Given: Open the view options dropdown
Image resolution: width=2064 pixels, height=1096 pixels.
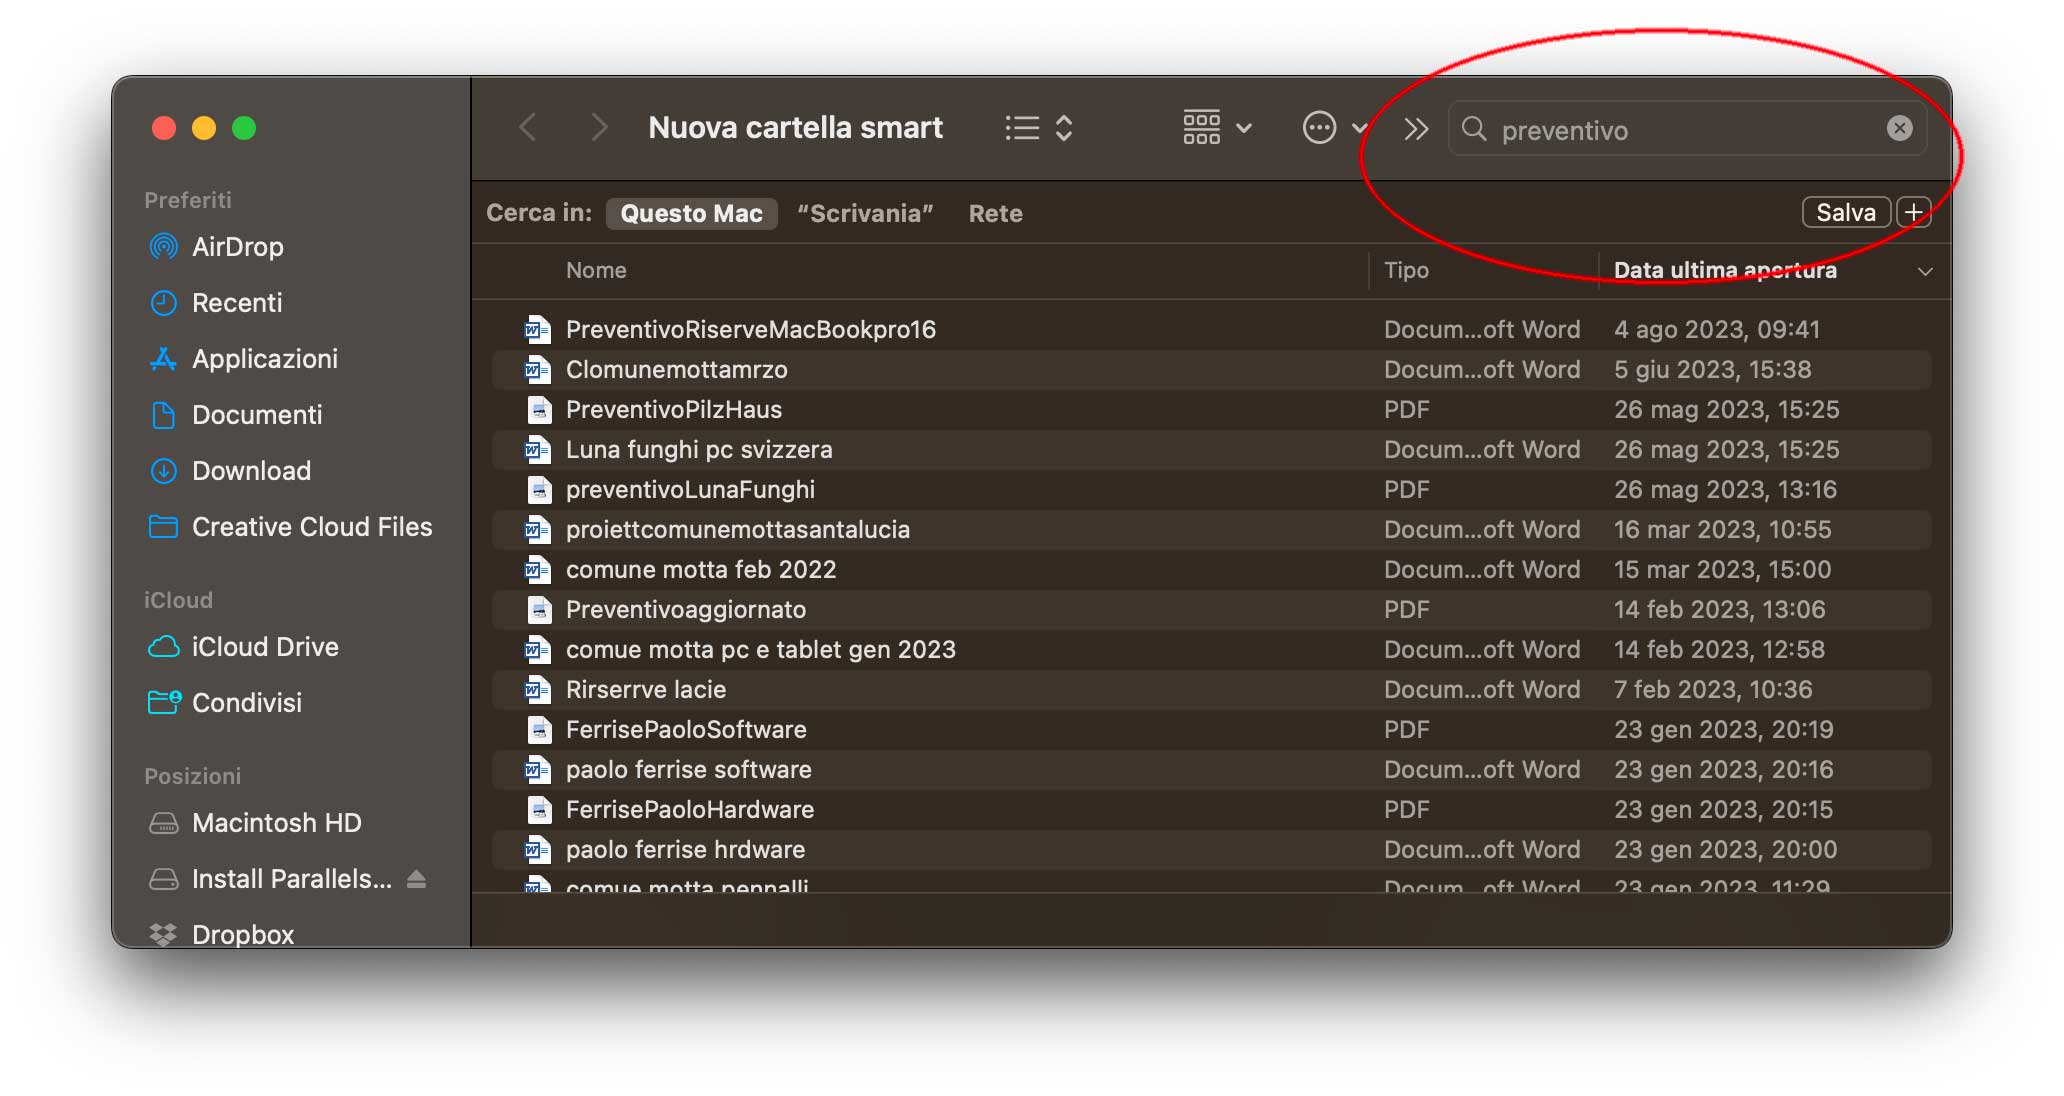Looking at the screenshot, I should (1216, 127).
